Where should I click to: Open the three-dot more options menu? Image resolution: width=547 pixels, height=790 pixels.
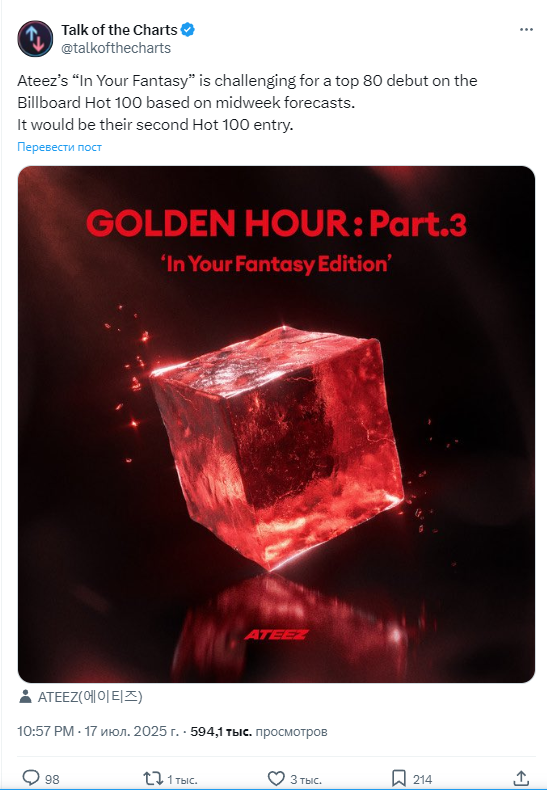point(526,30)
